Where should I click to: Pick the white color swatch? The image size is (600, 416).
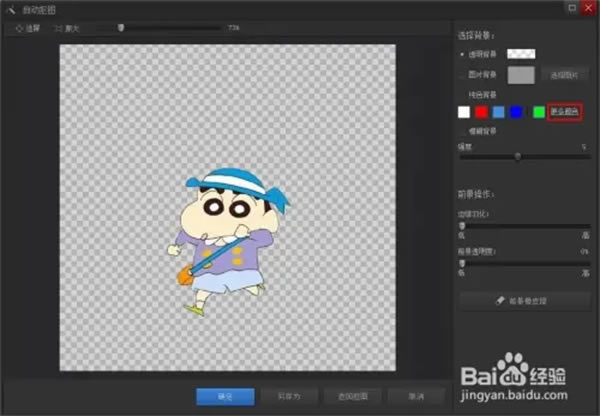click(464, 112)
